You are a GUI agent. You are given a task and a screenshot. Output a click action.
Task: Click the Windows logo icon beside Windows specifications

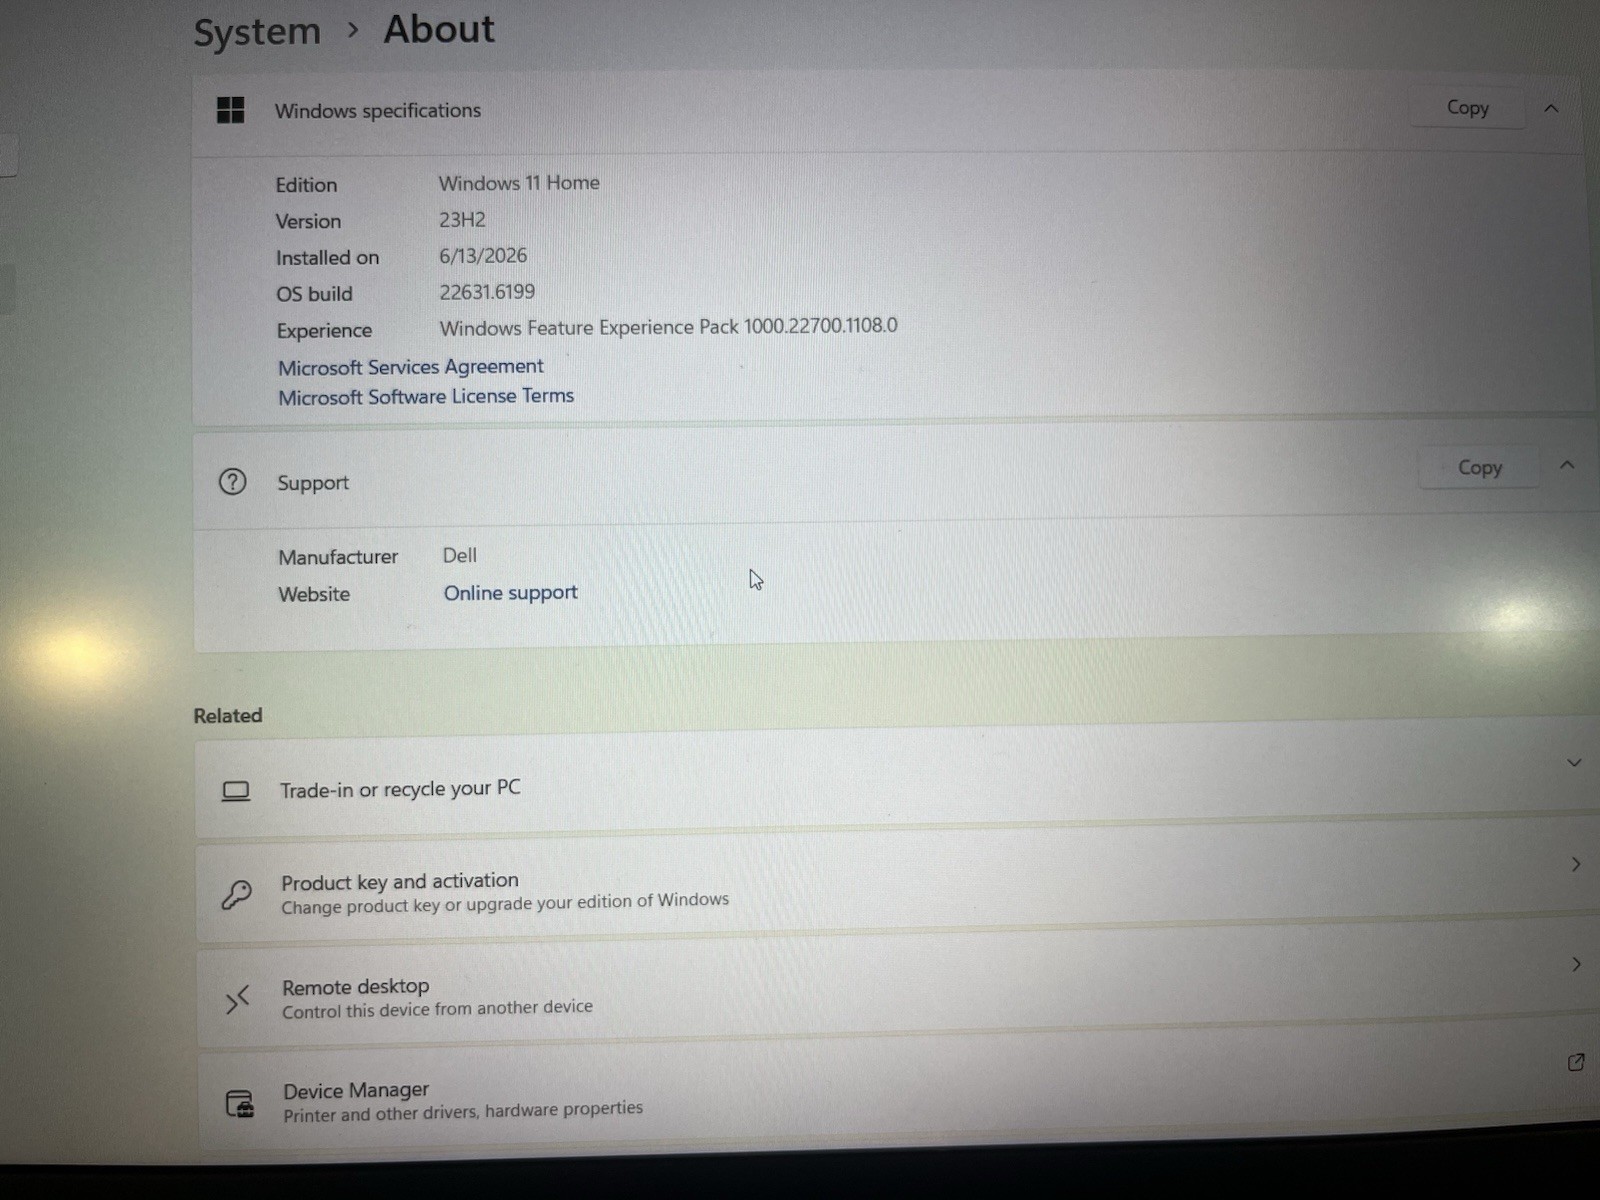click(230, 110)
